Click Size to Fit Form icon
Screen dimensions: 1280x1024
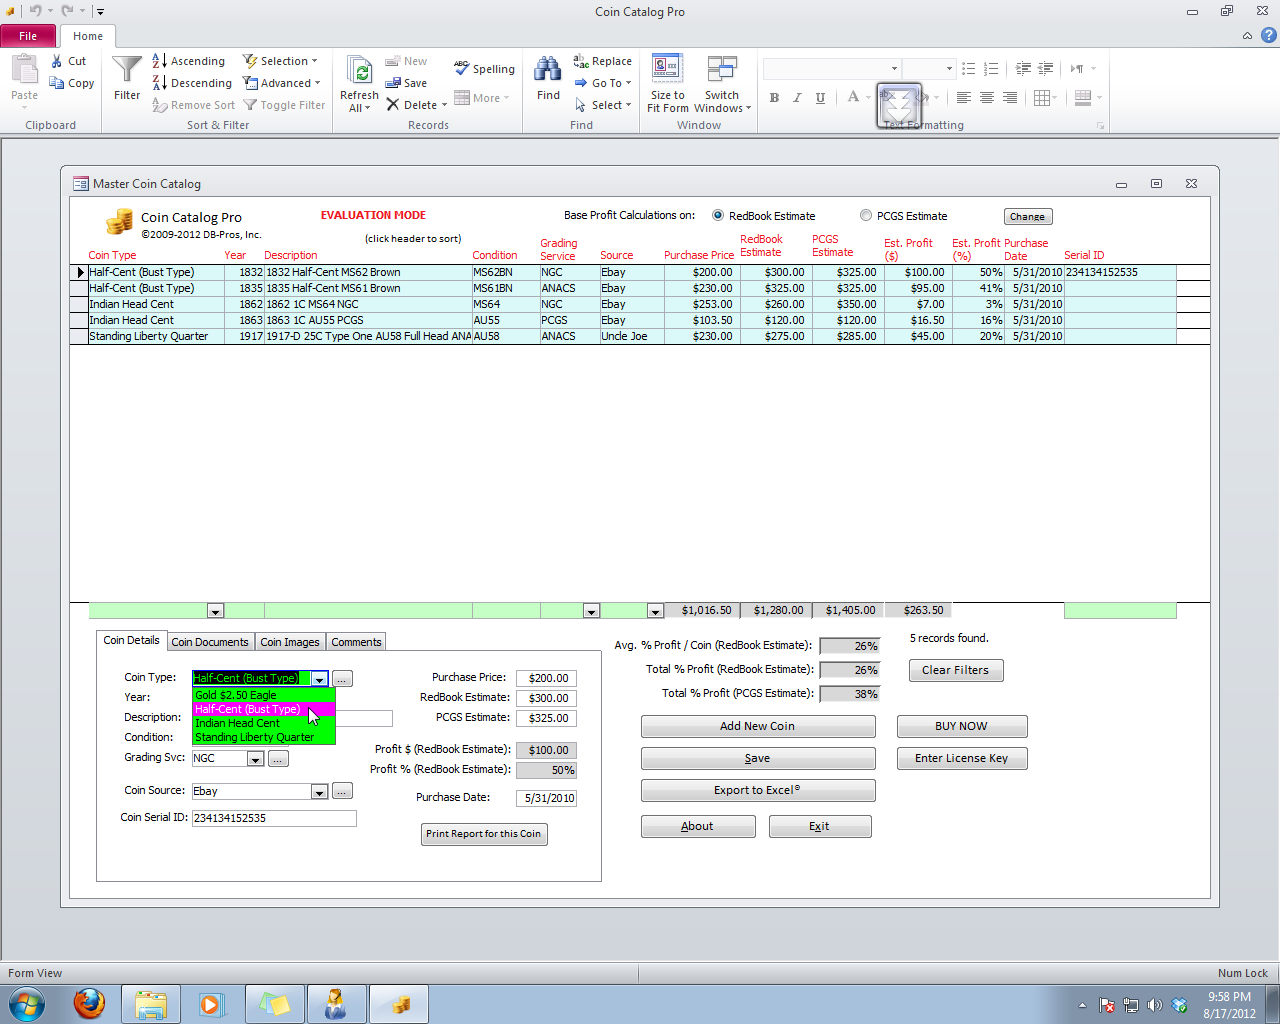coord(667,68)
